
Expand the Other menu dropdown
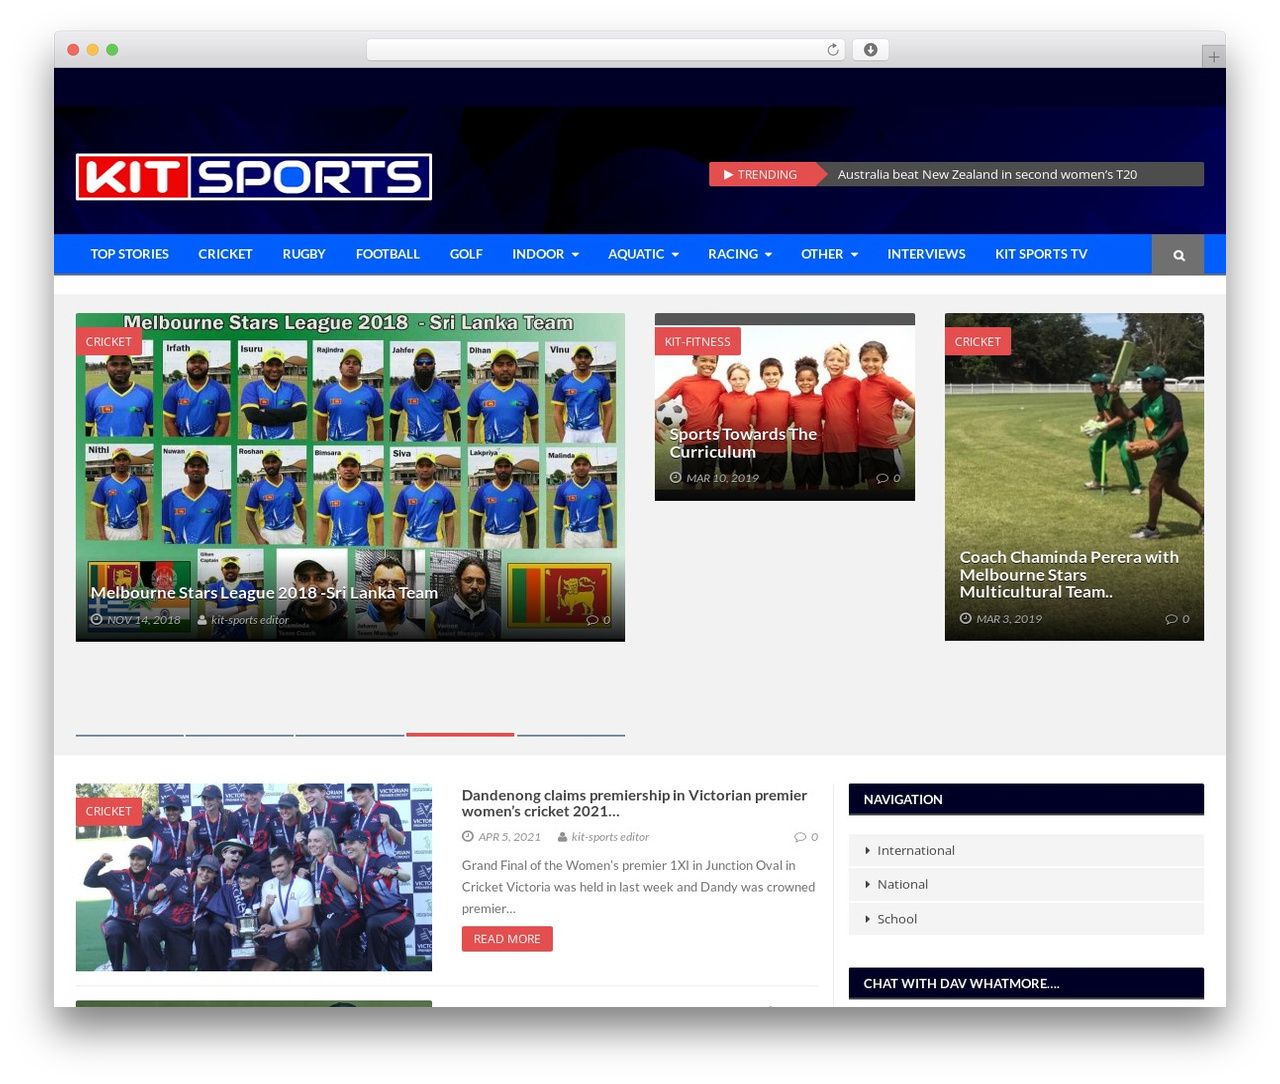[x=829, y=254]
